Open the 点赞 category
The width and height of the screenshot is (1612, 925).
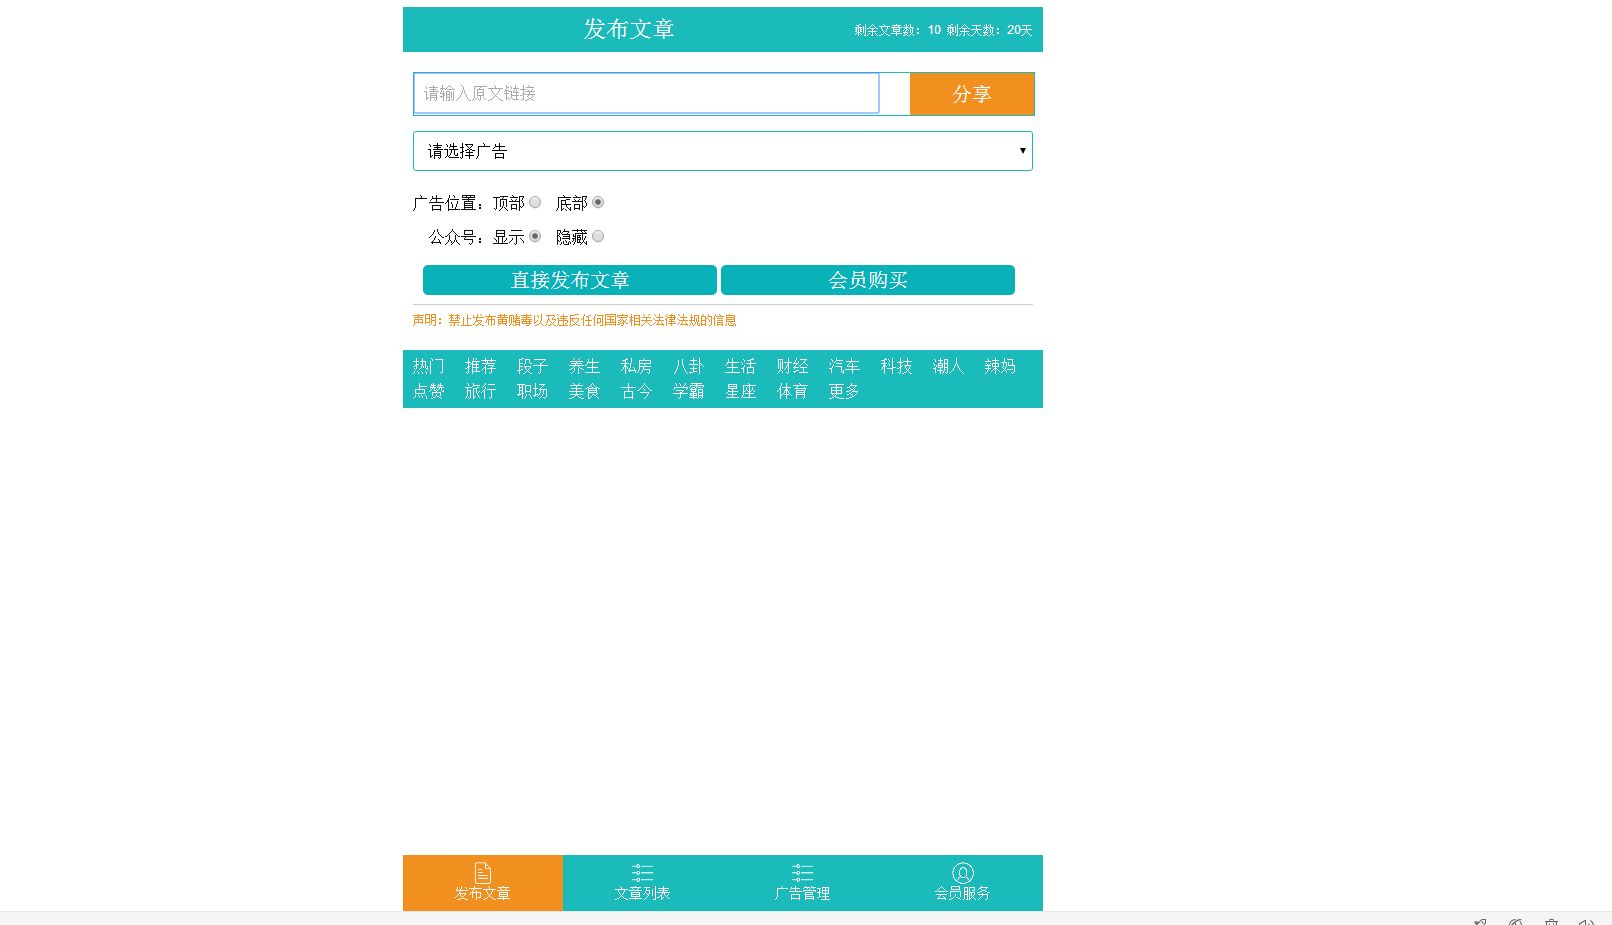point(429,391)
